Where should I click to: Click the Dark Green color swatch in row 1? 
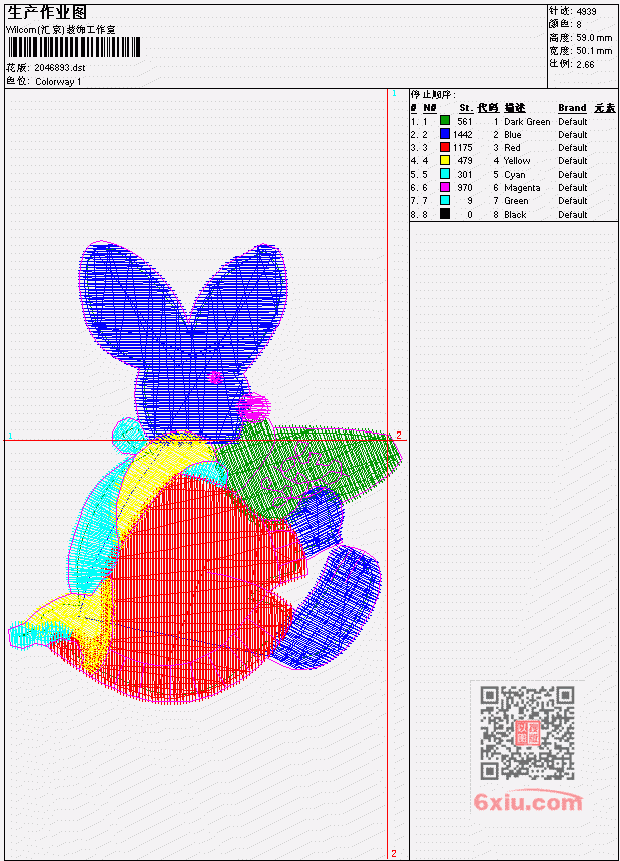[445, 121]
